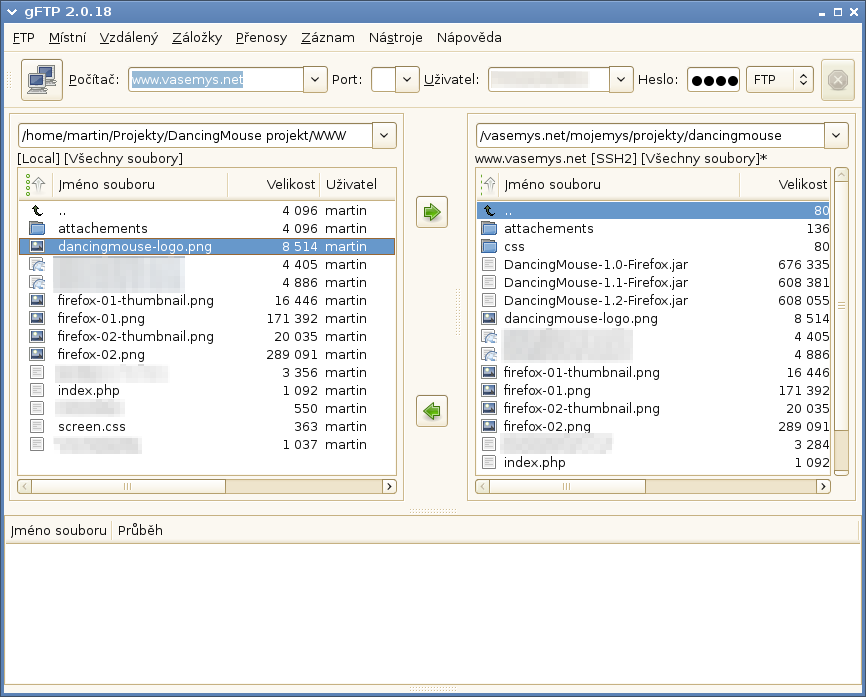The width and height of the screenshot is (866, 697).
Task: Open the Nástroje menu
Action: 395,38
